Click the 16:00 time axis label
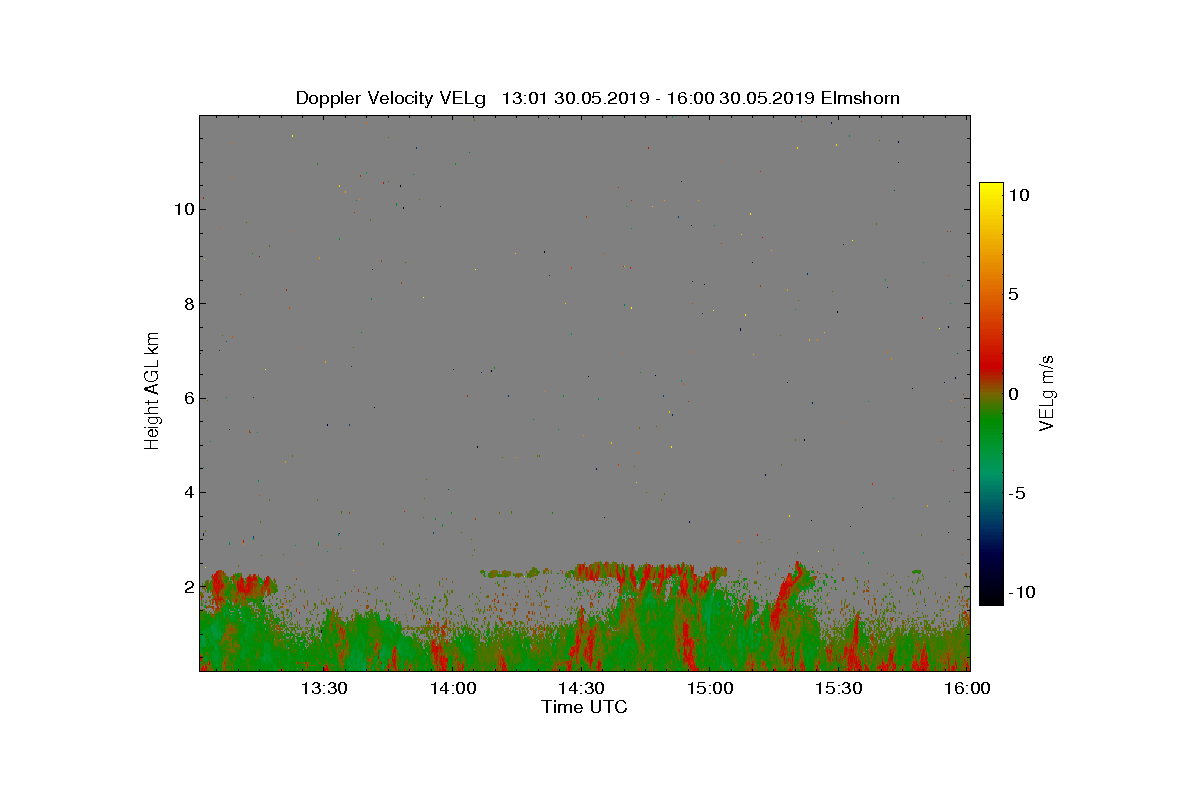This screenshot has width=1200, height=800. [x=968, y=689]
